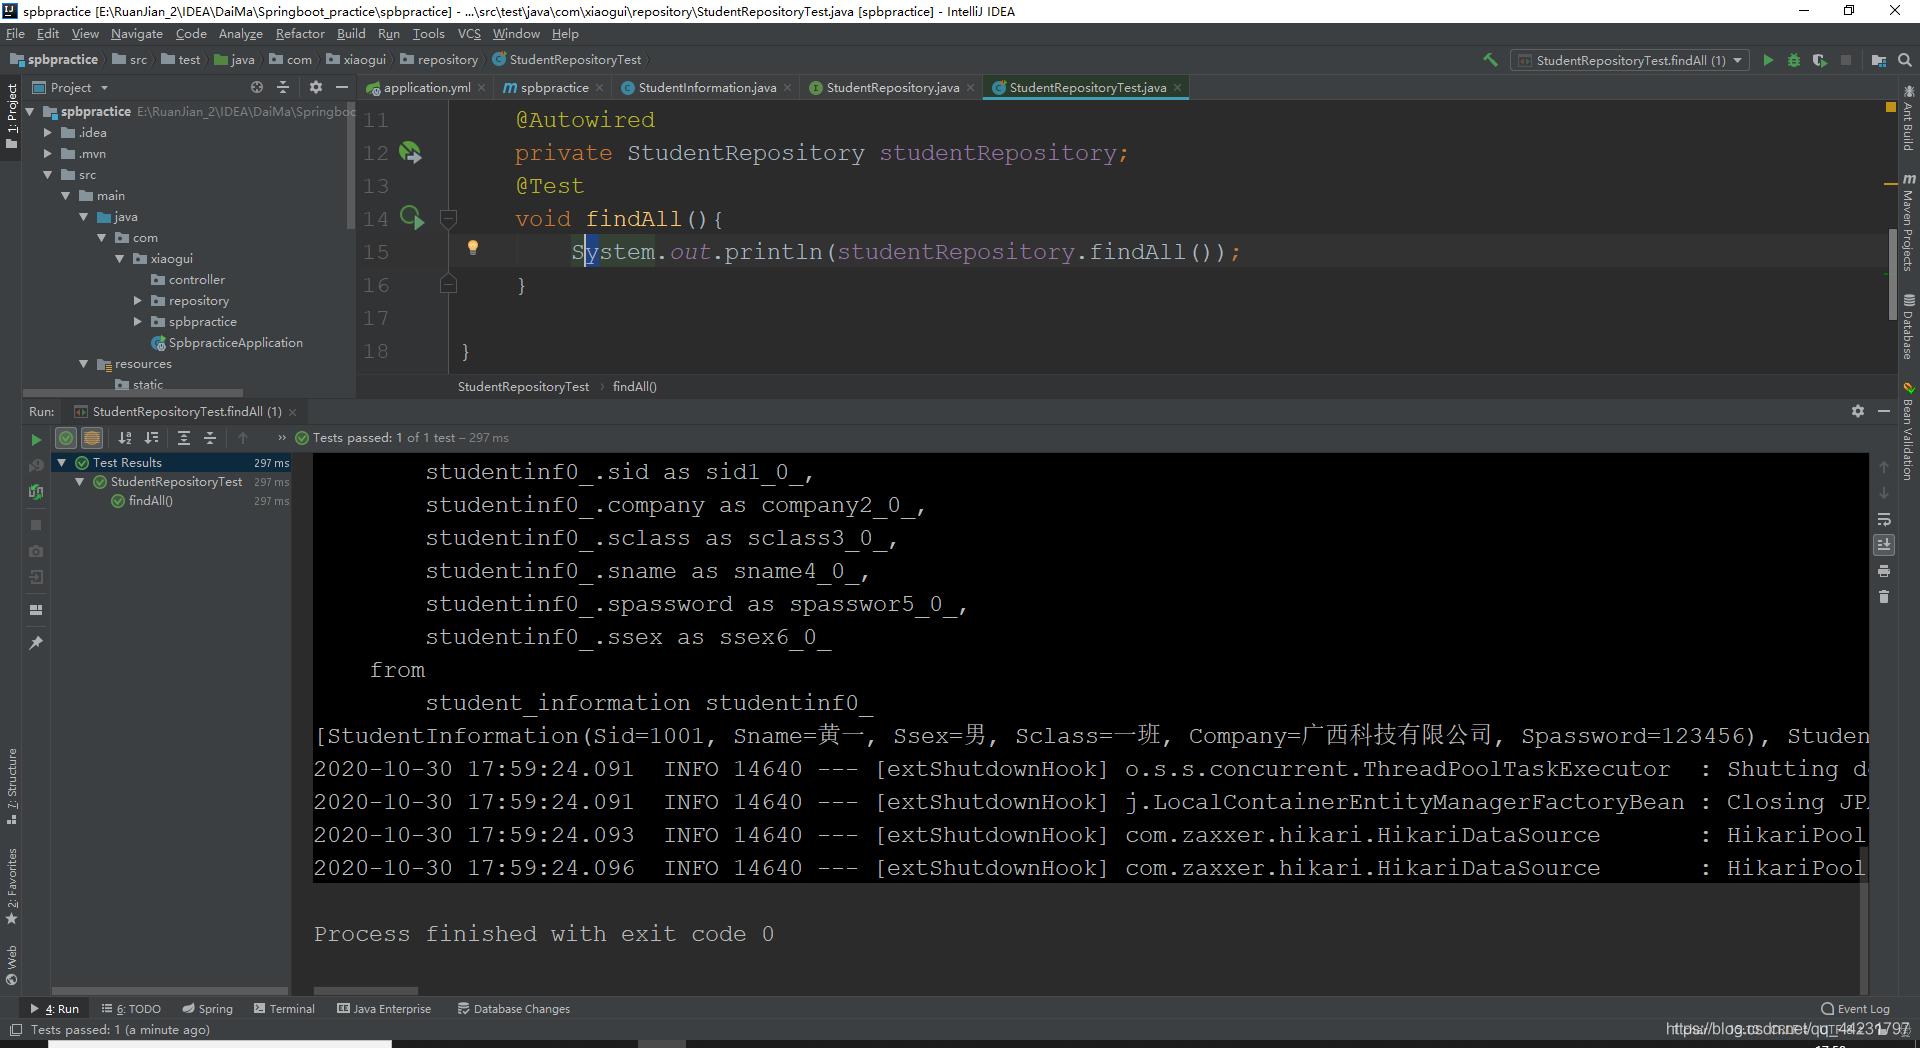Close the StudentRepositoryTest.java editor tab

point(1178,88)
